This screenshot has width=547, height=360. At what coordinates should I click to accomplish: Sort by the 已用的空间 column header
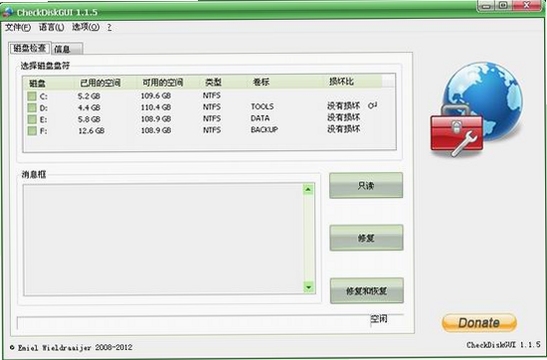(106, 83)
